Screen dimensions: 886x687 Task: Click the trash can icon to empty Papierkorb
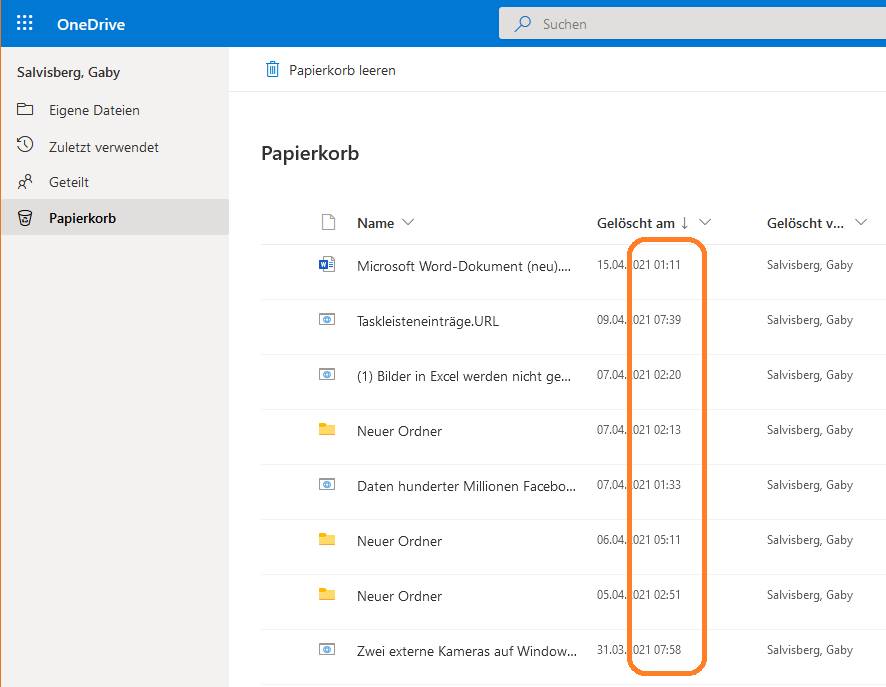(273, 70)
